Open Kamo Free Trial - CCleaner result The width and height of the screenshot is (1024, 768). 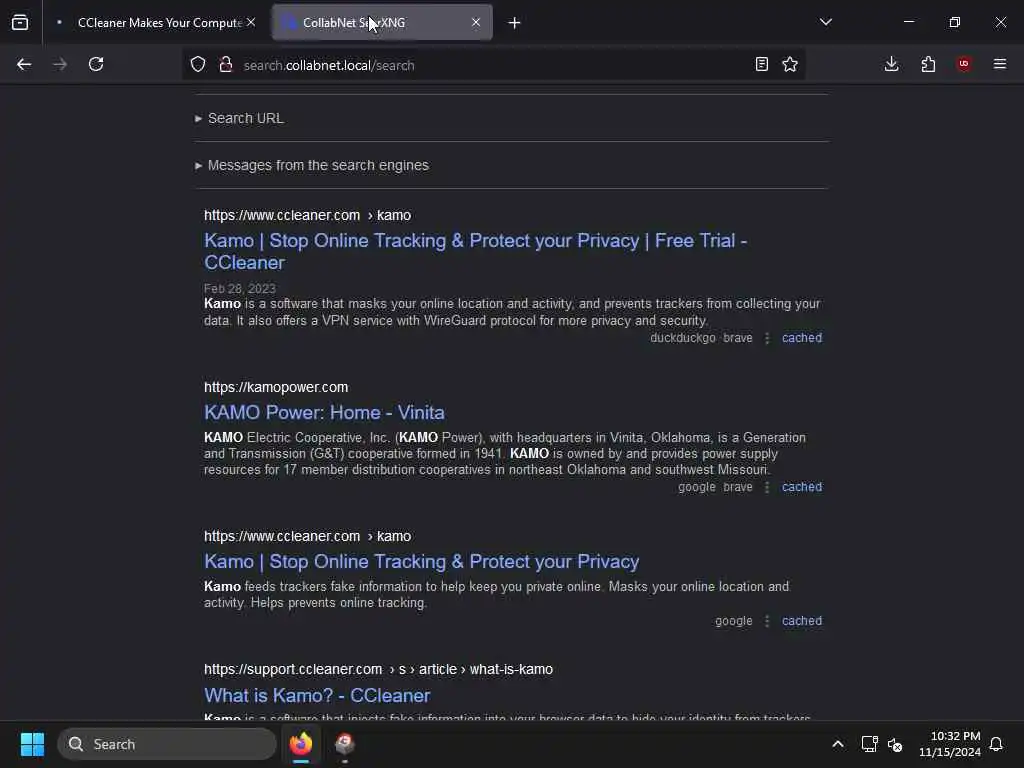pos(475,251)
